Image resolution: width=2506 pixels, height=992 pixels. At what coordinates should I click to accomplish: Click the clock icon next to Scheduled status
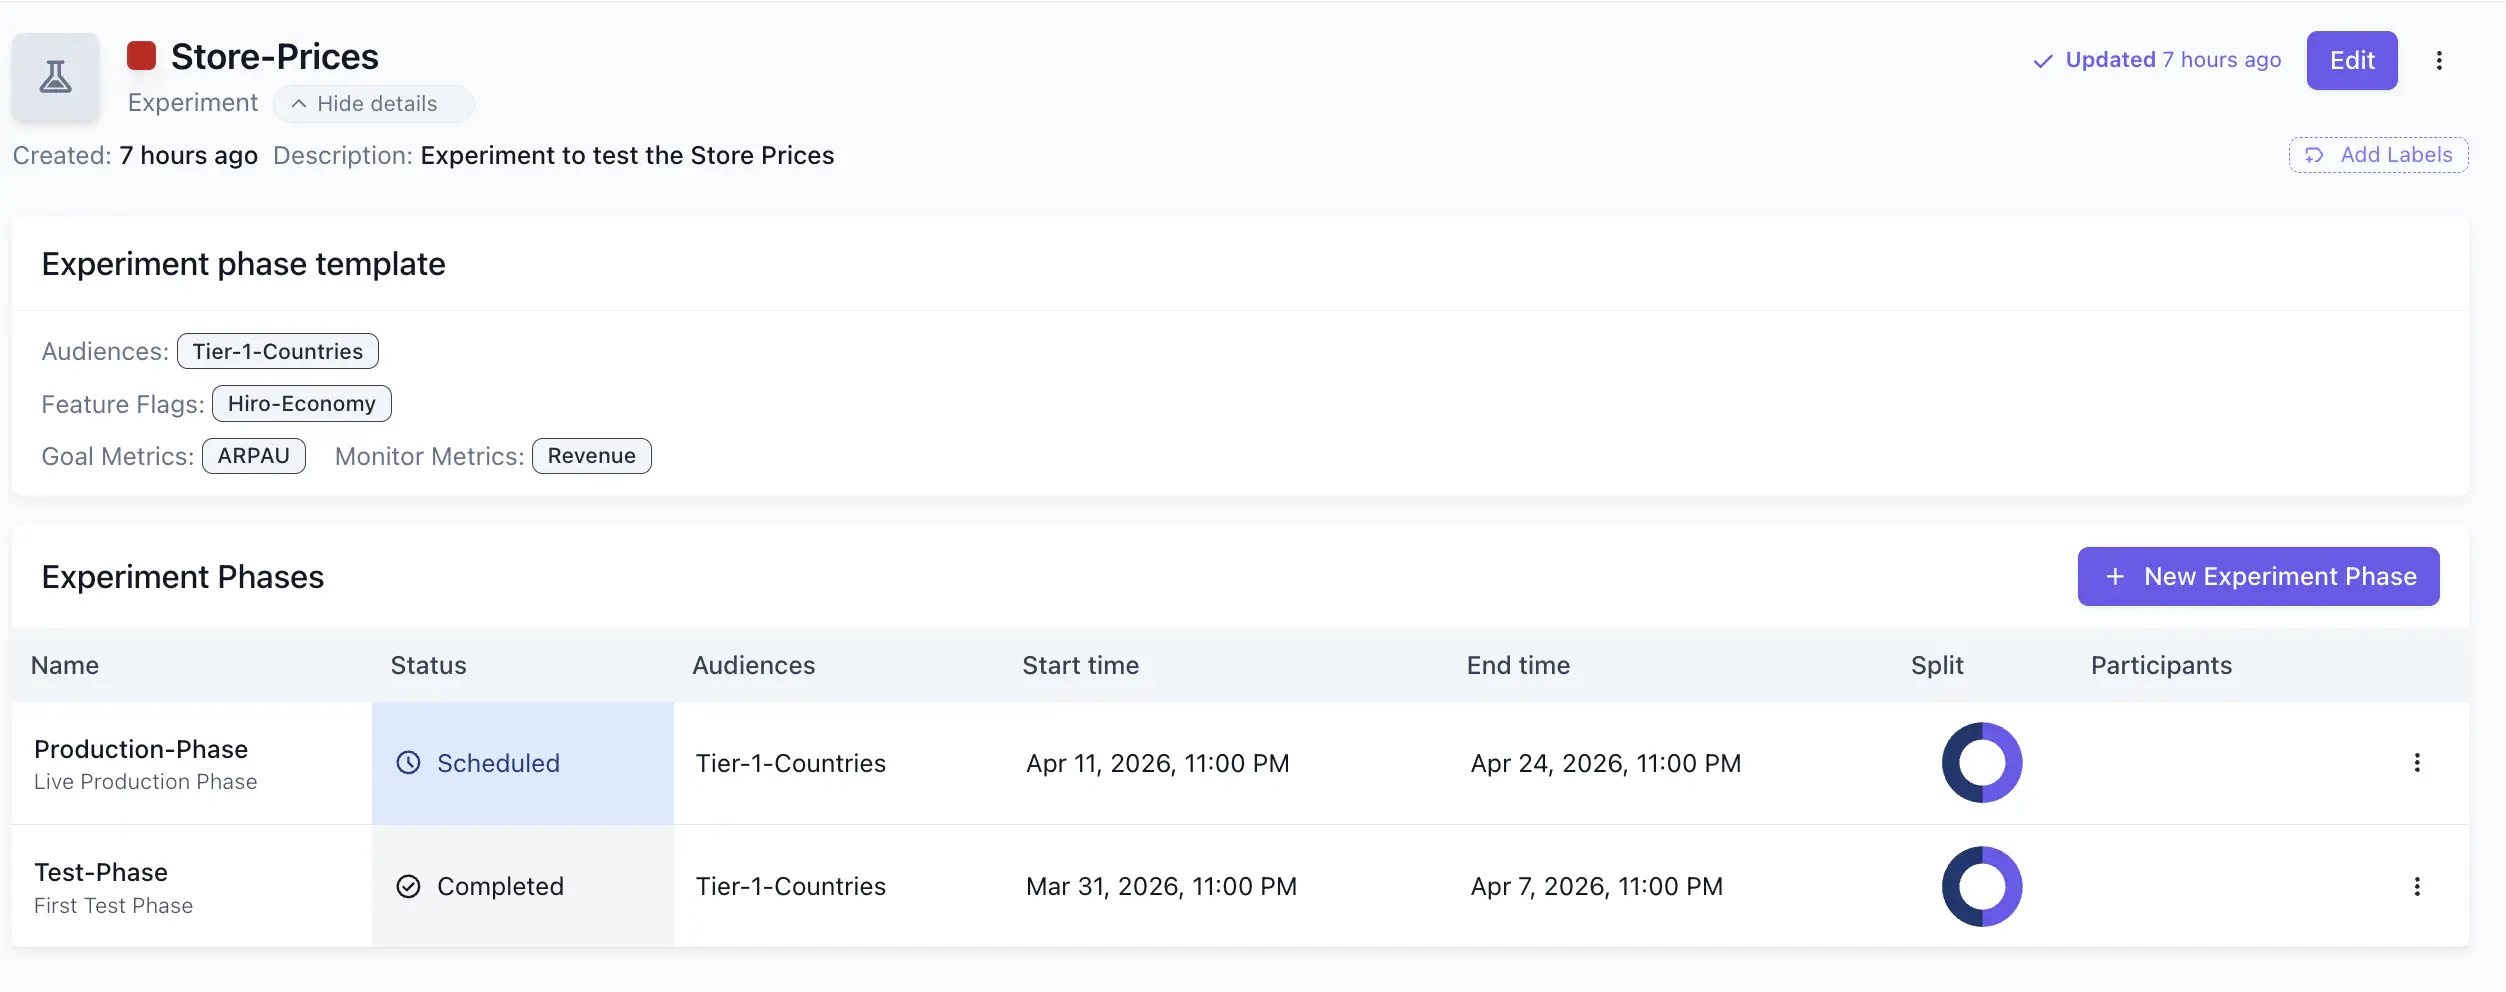tap(408, 762)
